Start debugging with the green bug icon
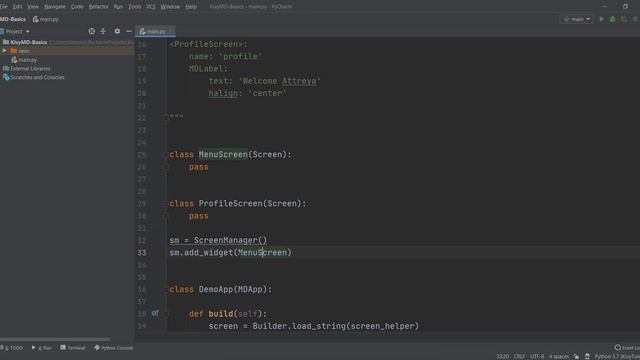This screenshot has width=640, height=360. tap(613, 19)
